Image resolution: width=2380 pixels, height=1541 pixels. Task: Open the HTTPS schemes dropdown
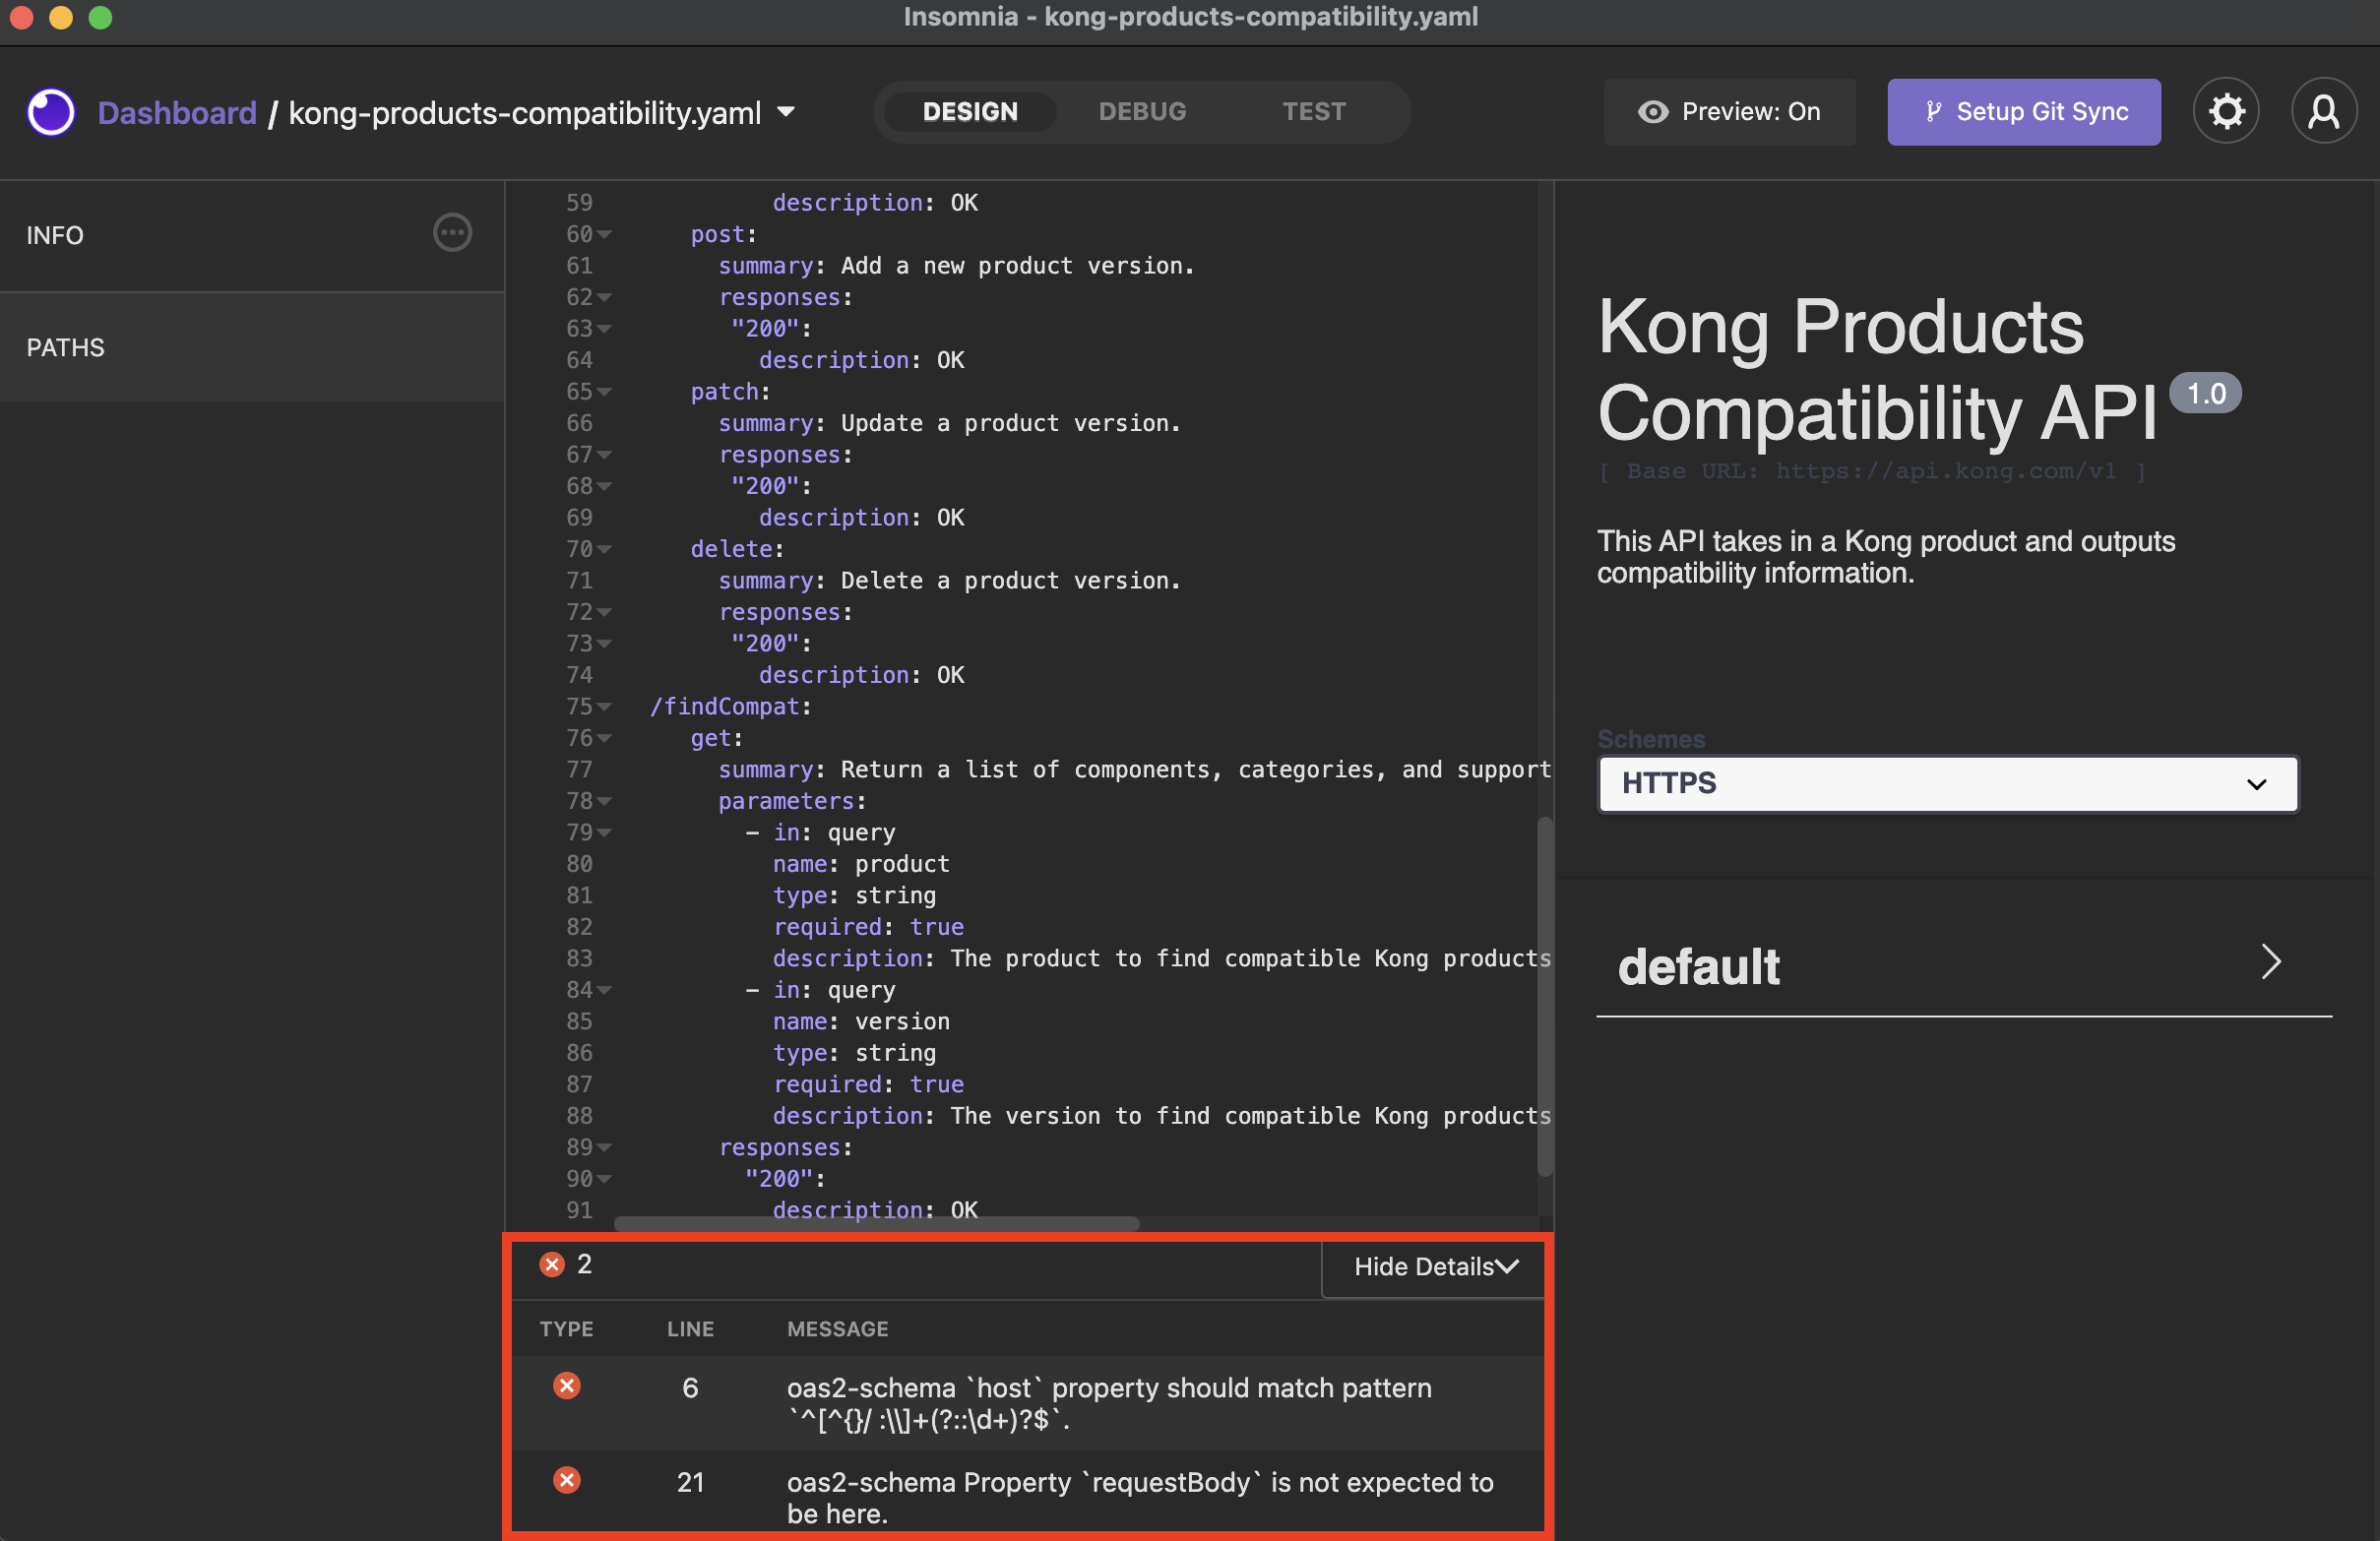[x=1947, y=784]
